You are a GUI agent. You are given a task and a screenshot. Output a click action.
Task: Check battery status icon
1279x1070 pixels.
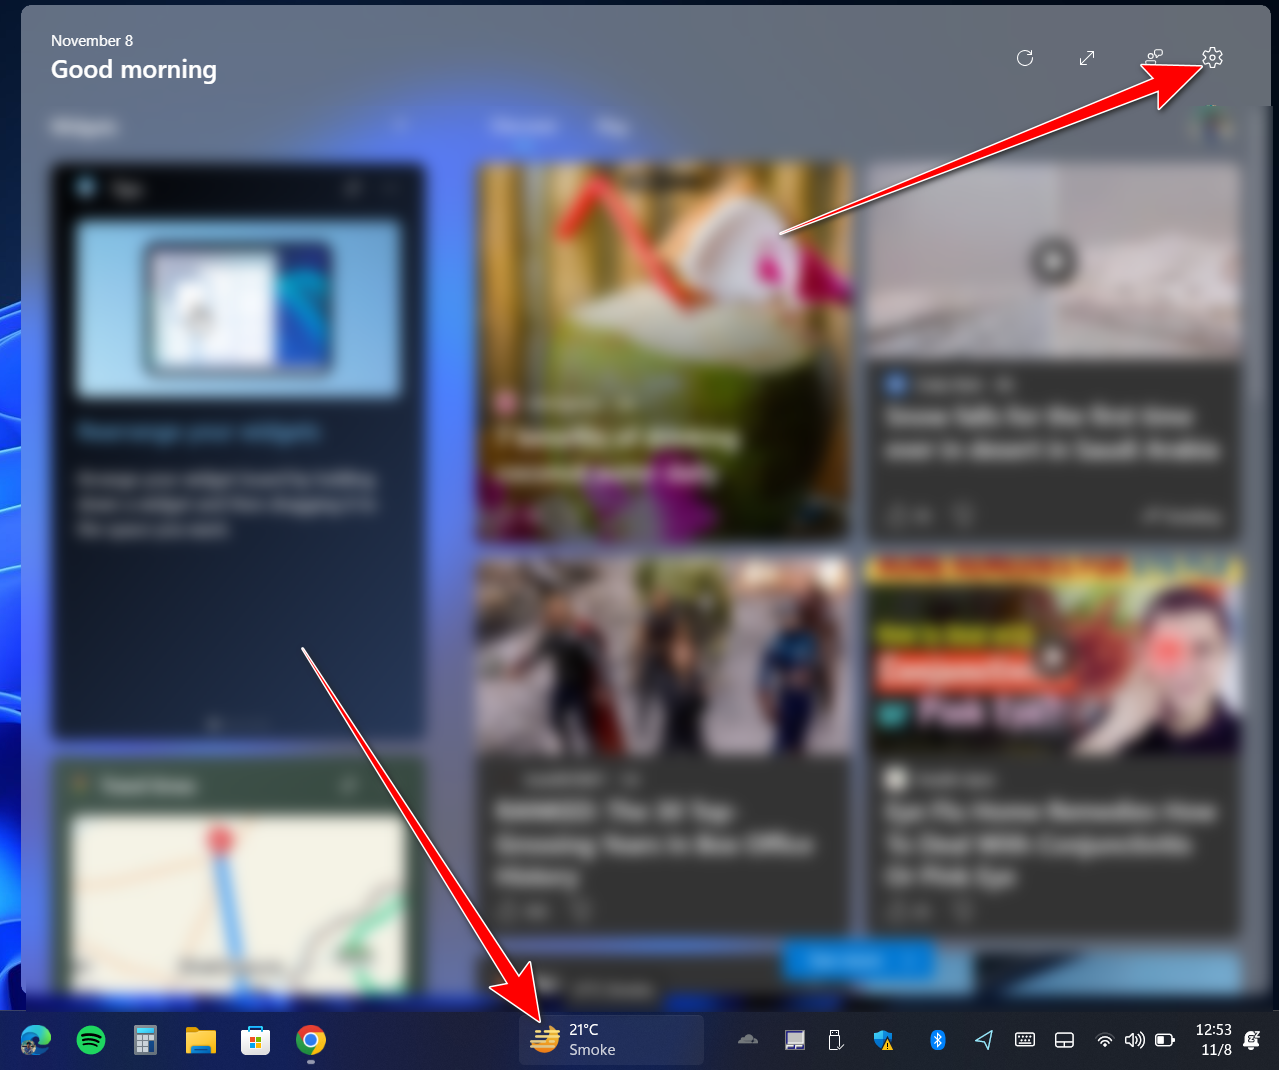(x=1165, y=1040)
